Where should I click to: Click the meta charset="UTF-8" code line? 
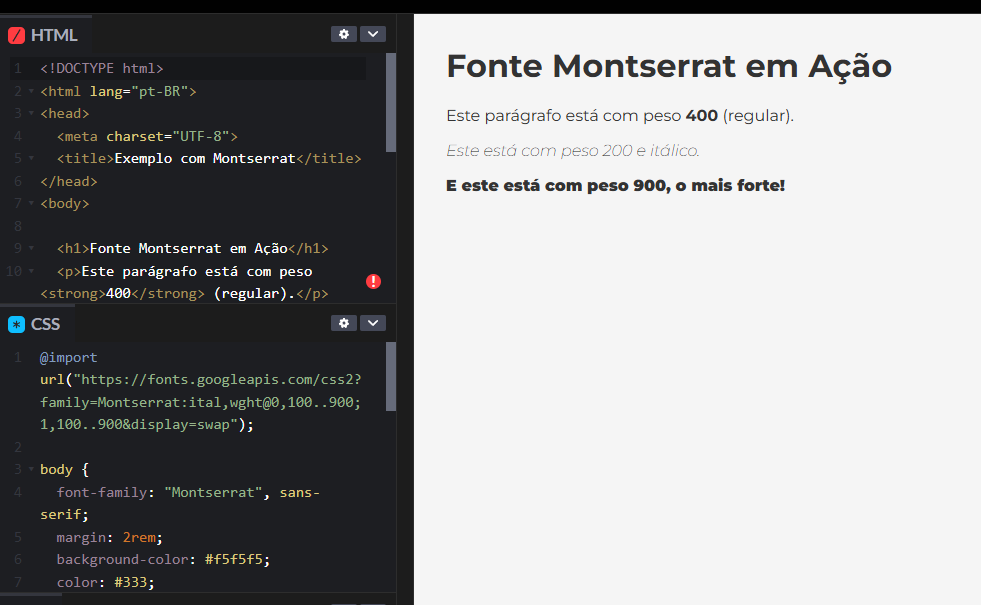point(147,136)
